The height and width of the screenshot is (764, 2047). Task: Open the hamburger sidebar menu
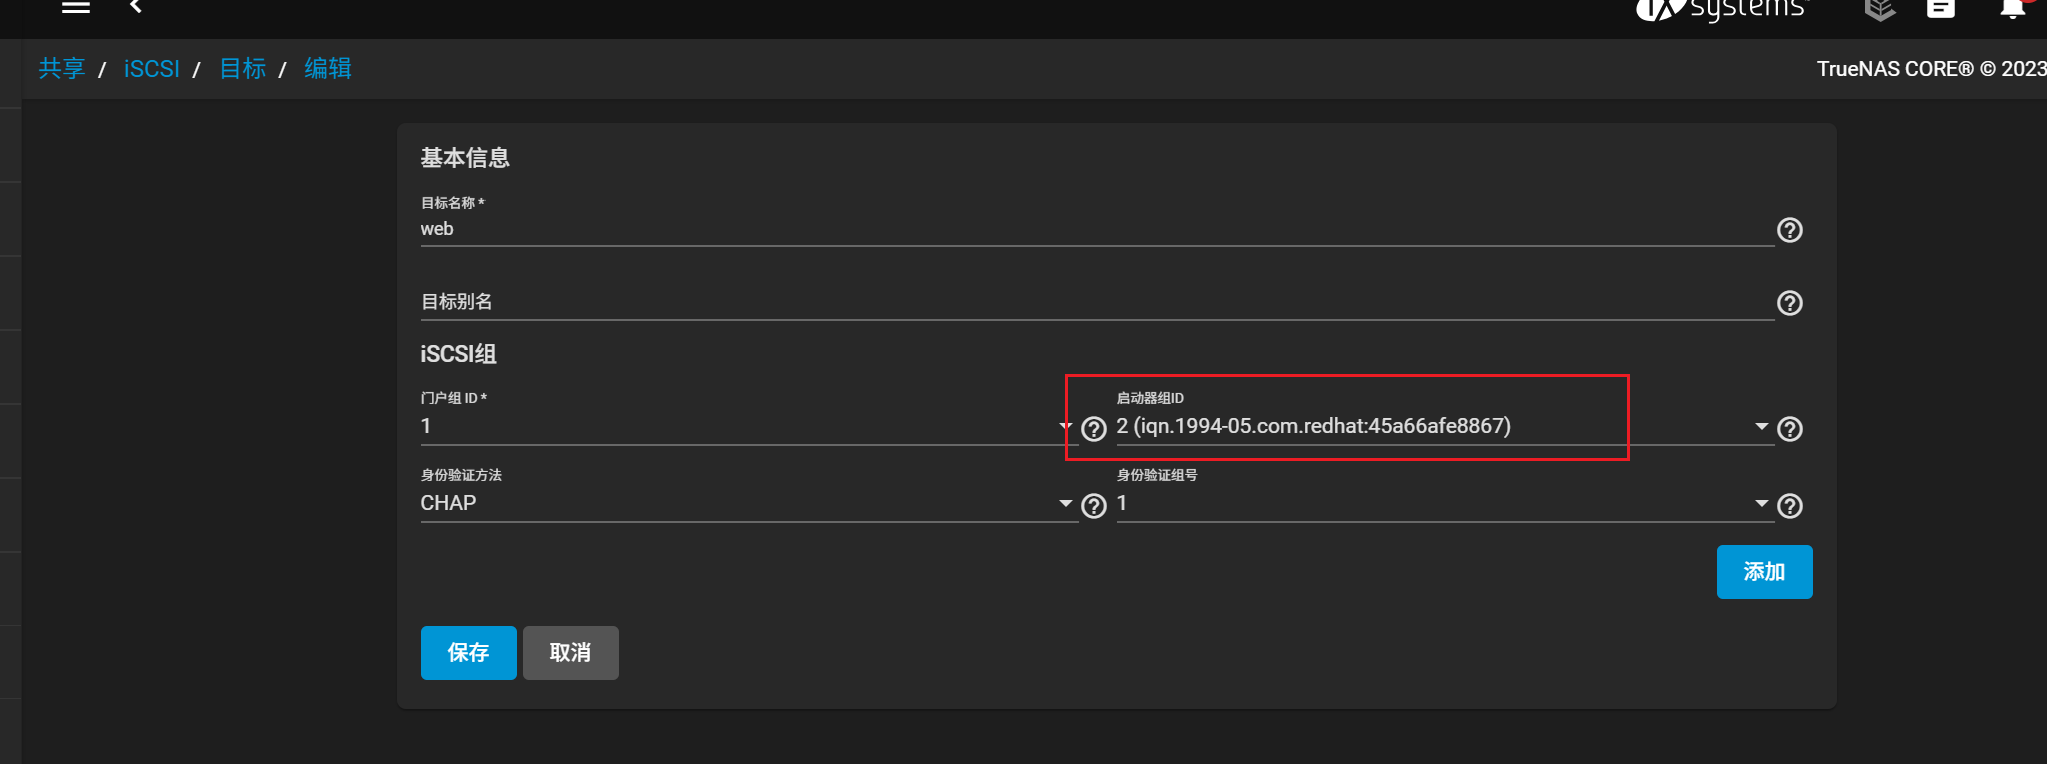pos(76,7)
